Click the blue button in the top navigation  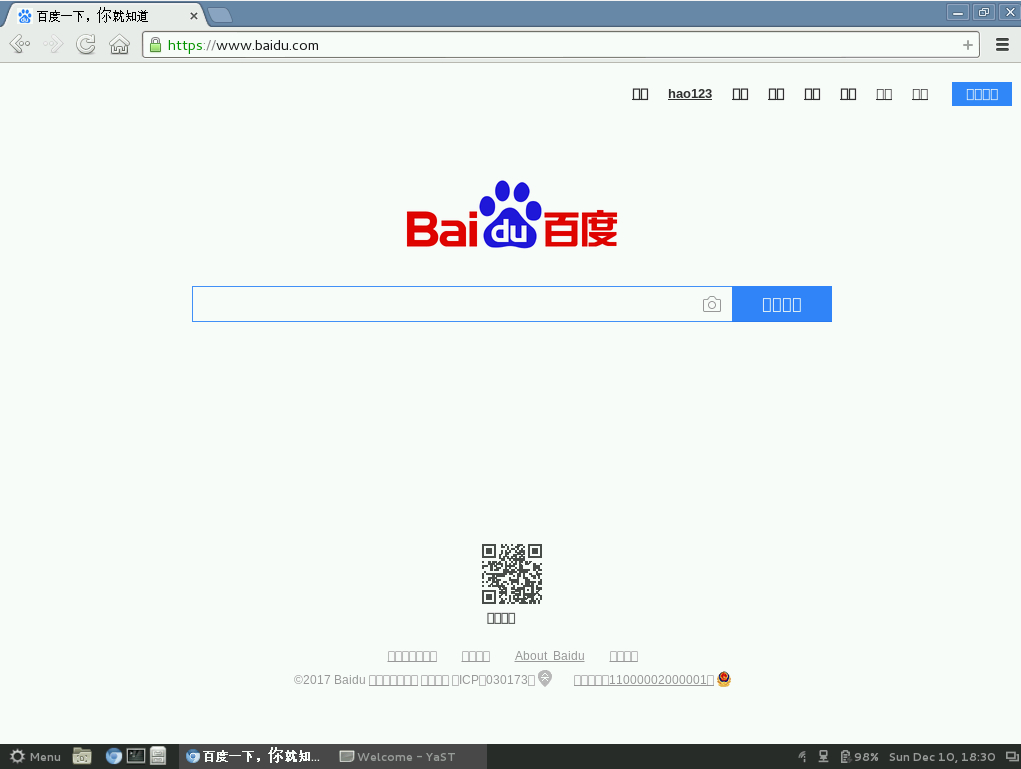tap(982, 94)
